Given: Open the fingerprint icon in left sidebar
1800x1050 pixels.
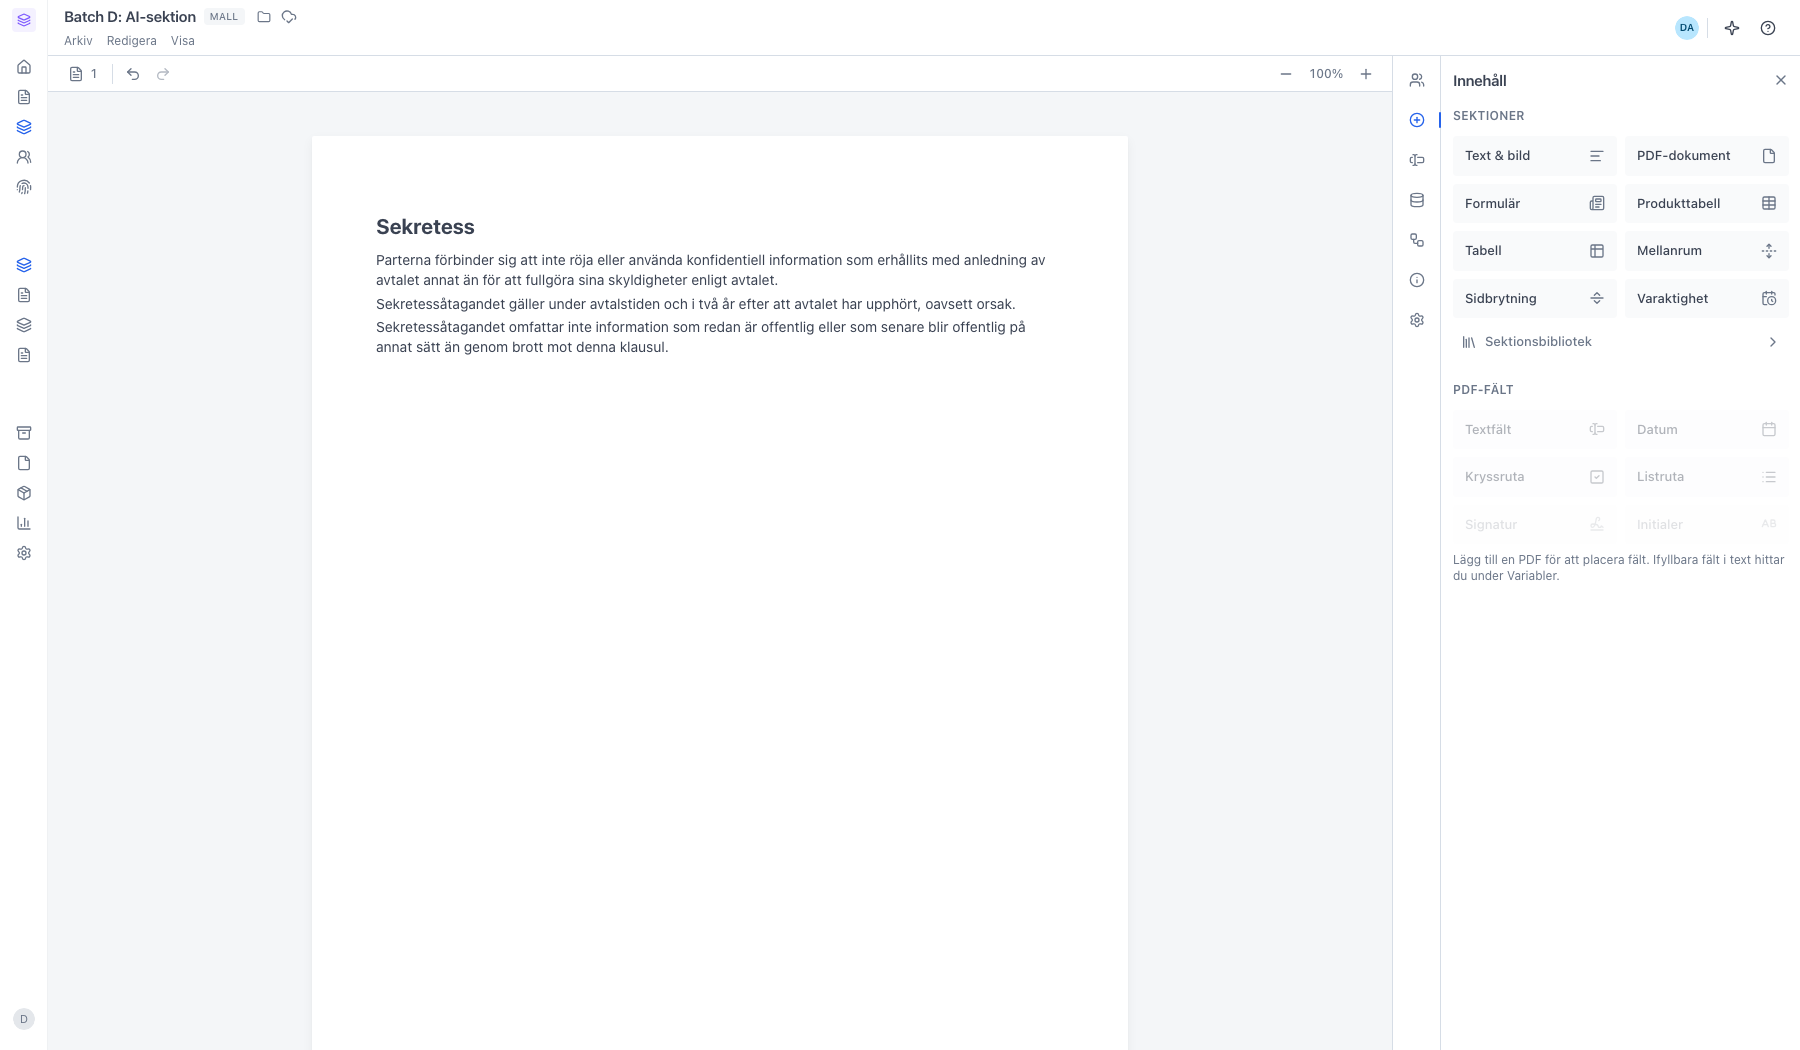Looking at the screenshot, I should tap(24, 187).
